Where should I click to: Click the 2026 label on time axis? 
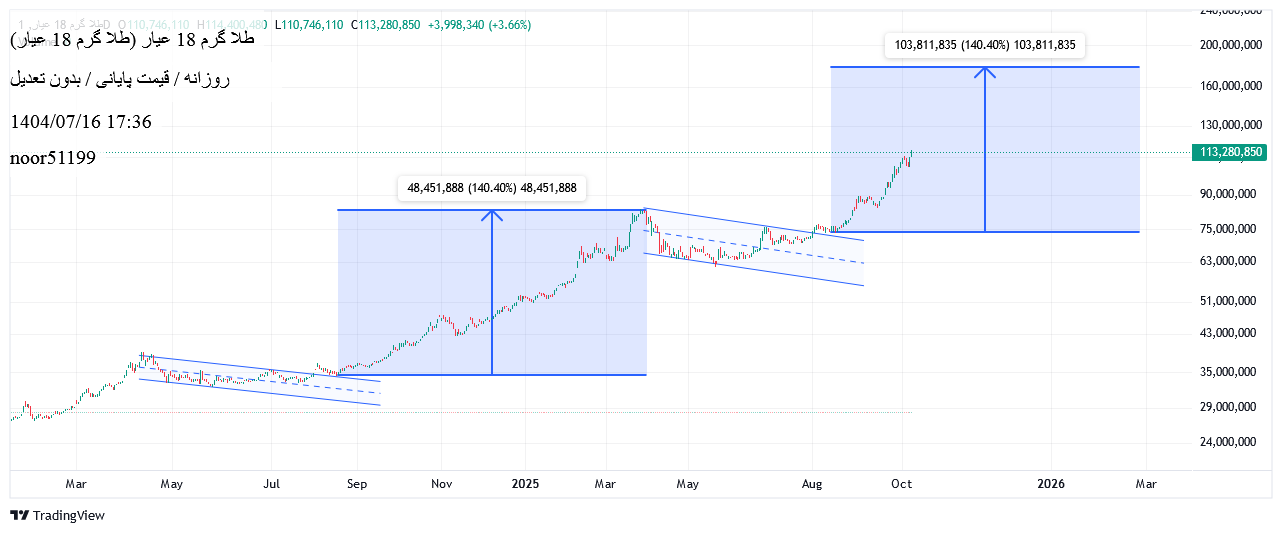coord(1051,484)
